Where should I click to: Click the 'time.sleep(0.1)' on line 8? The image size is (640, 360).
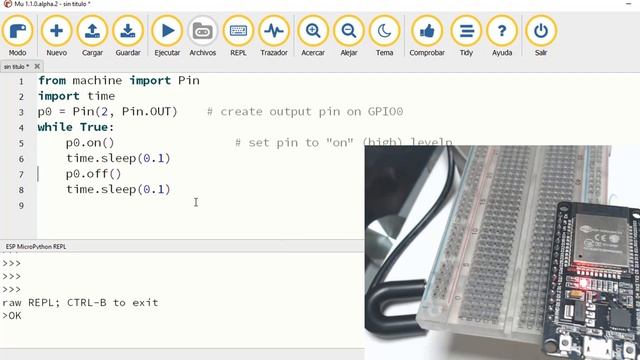[x=118, y=189]
